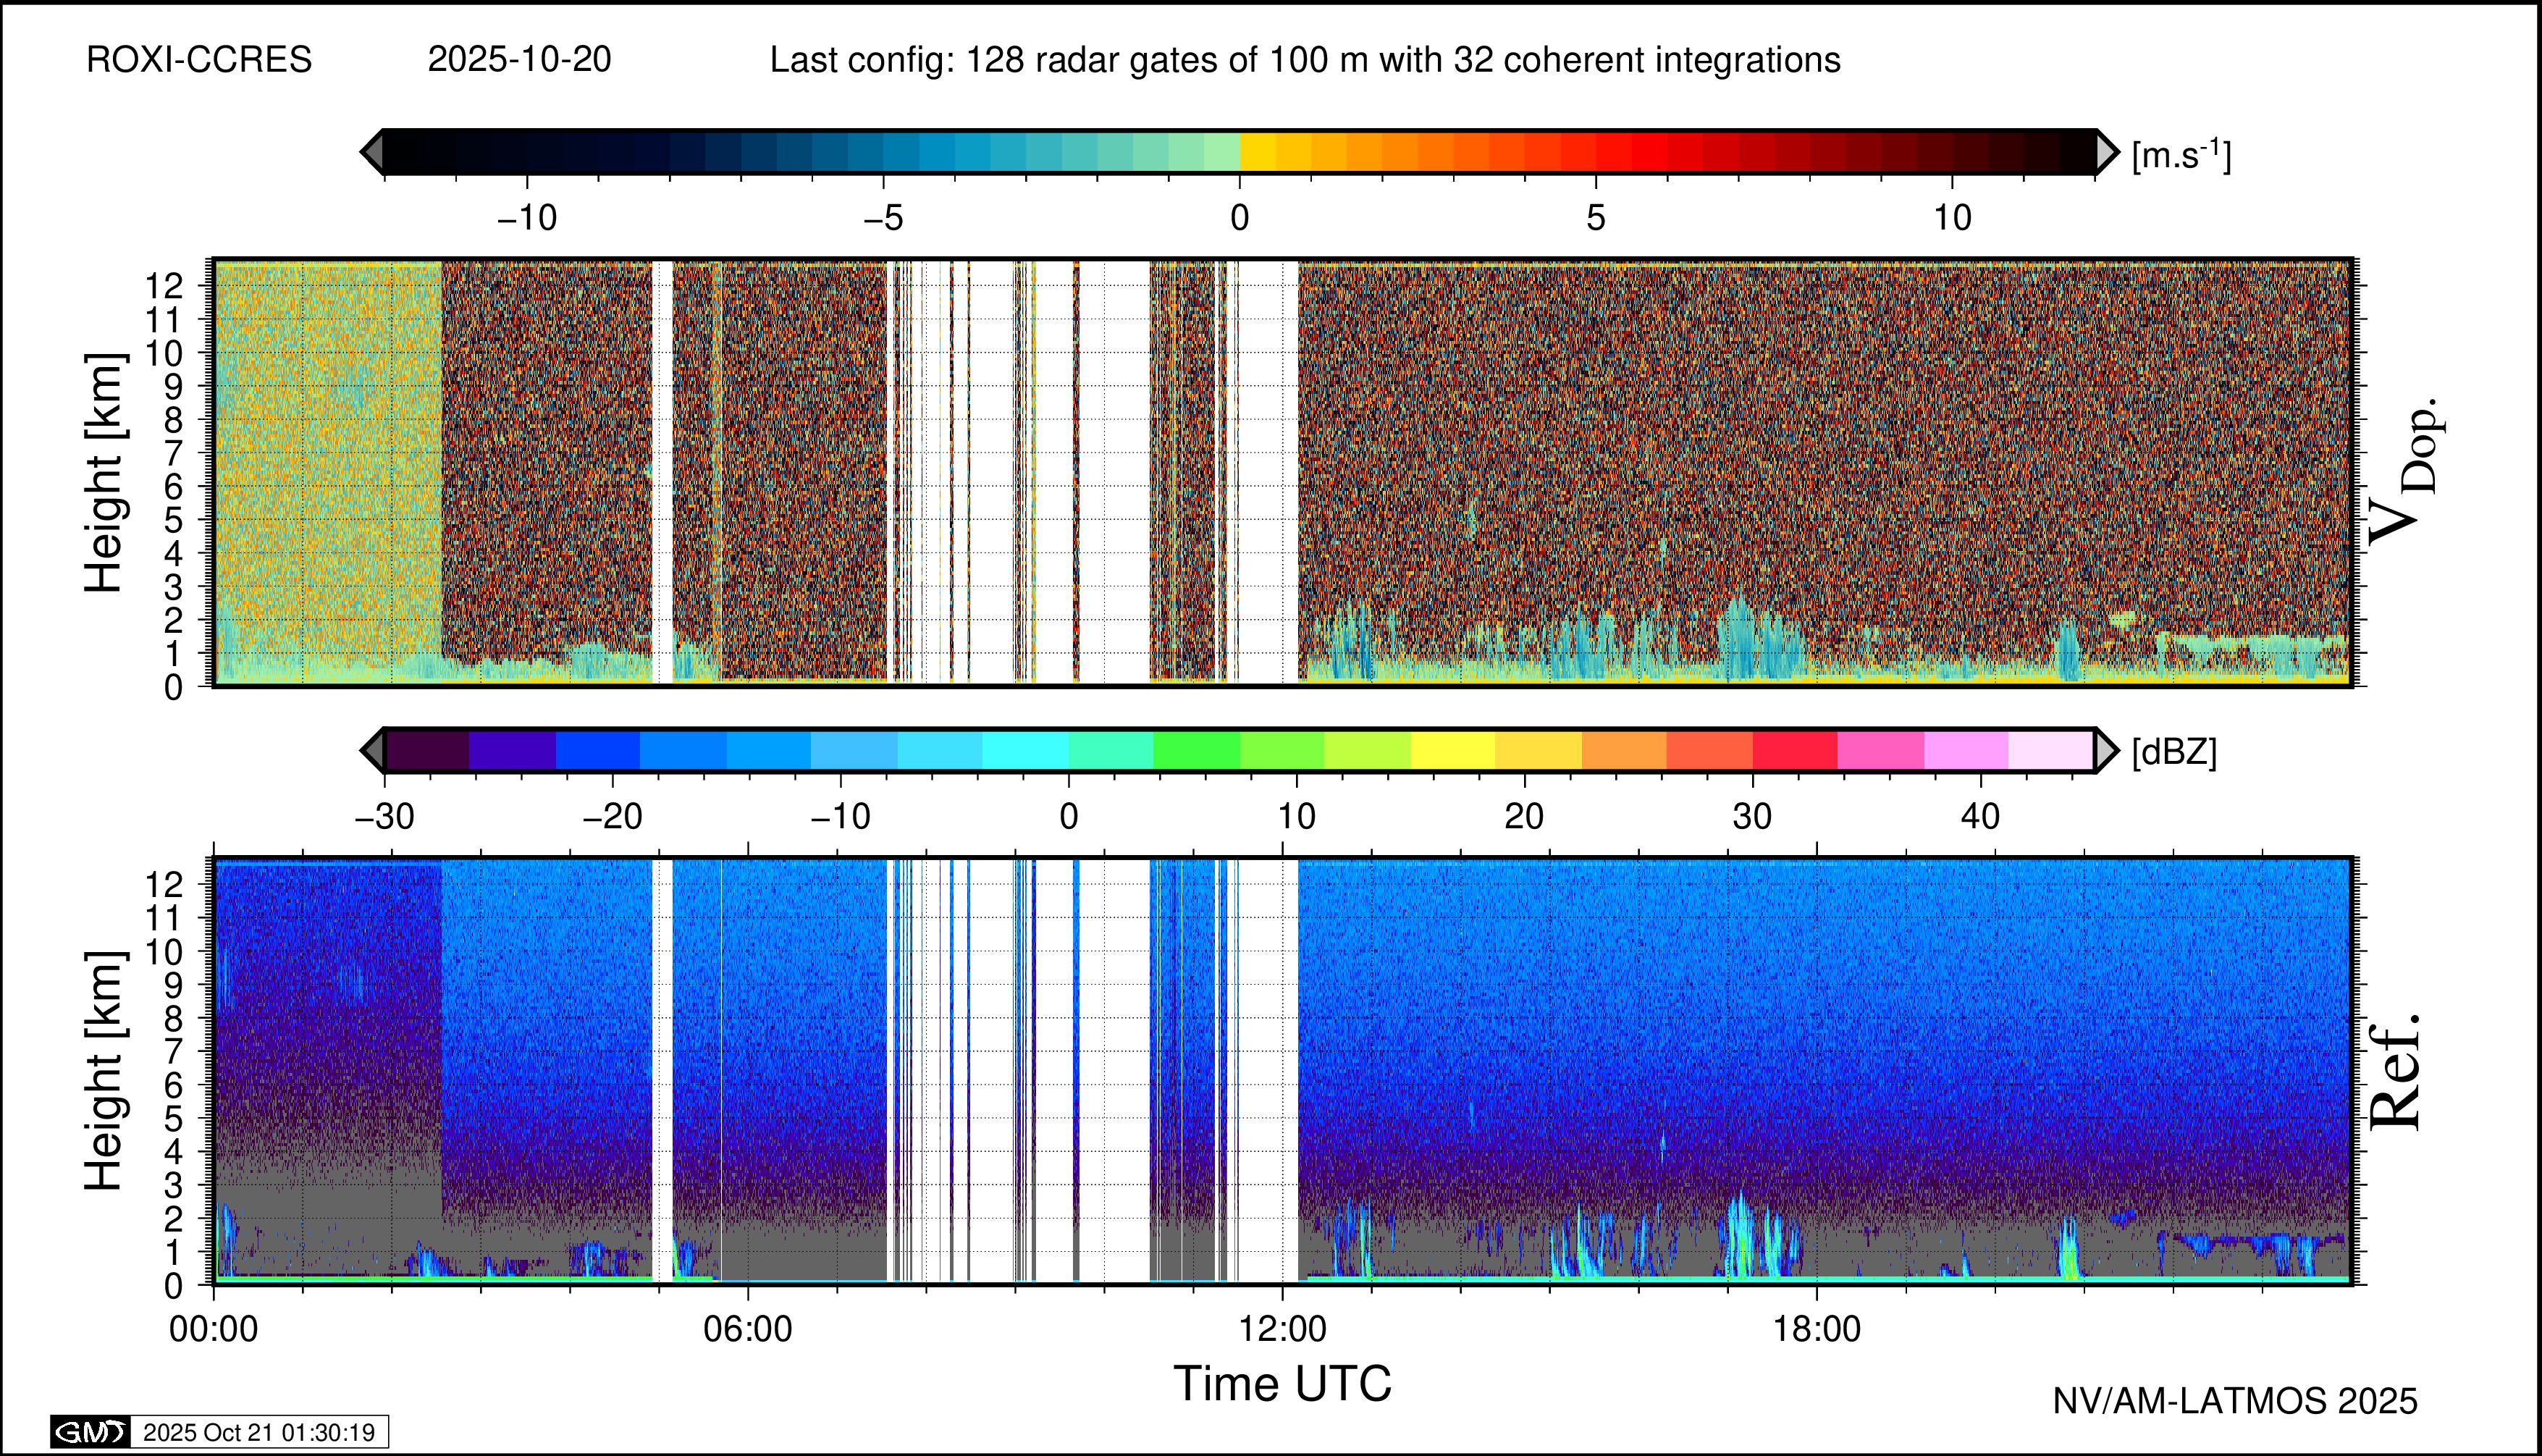Click the GMT logo icon
The height and width of the screenshot is (1456, 2542).
(x=90, y=1432)
